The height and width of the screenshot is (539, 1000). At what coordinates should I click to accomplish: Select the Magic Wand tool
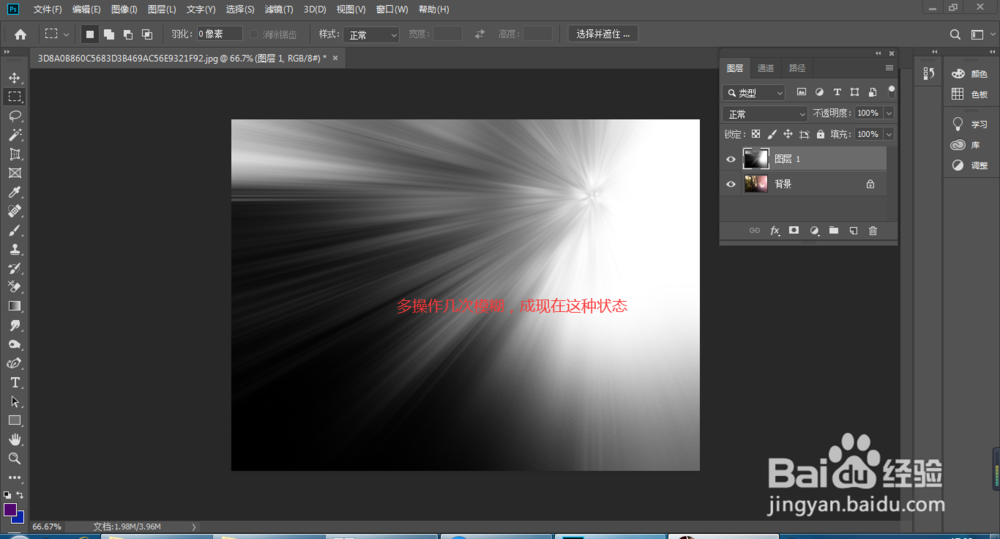(15, 135)
